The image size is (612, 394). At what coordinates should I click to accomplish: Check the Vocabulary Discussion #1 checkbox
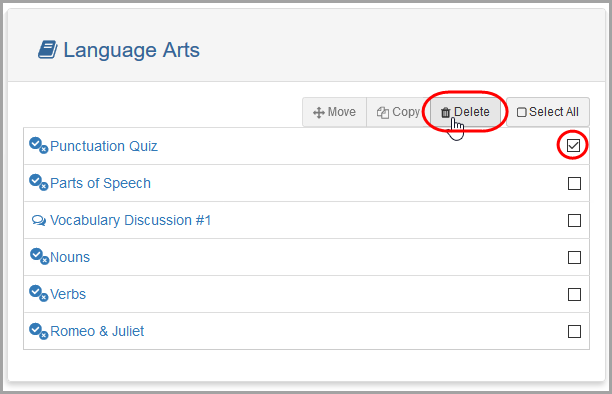(574, 220)
